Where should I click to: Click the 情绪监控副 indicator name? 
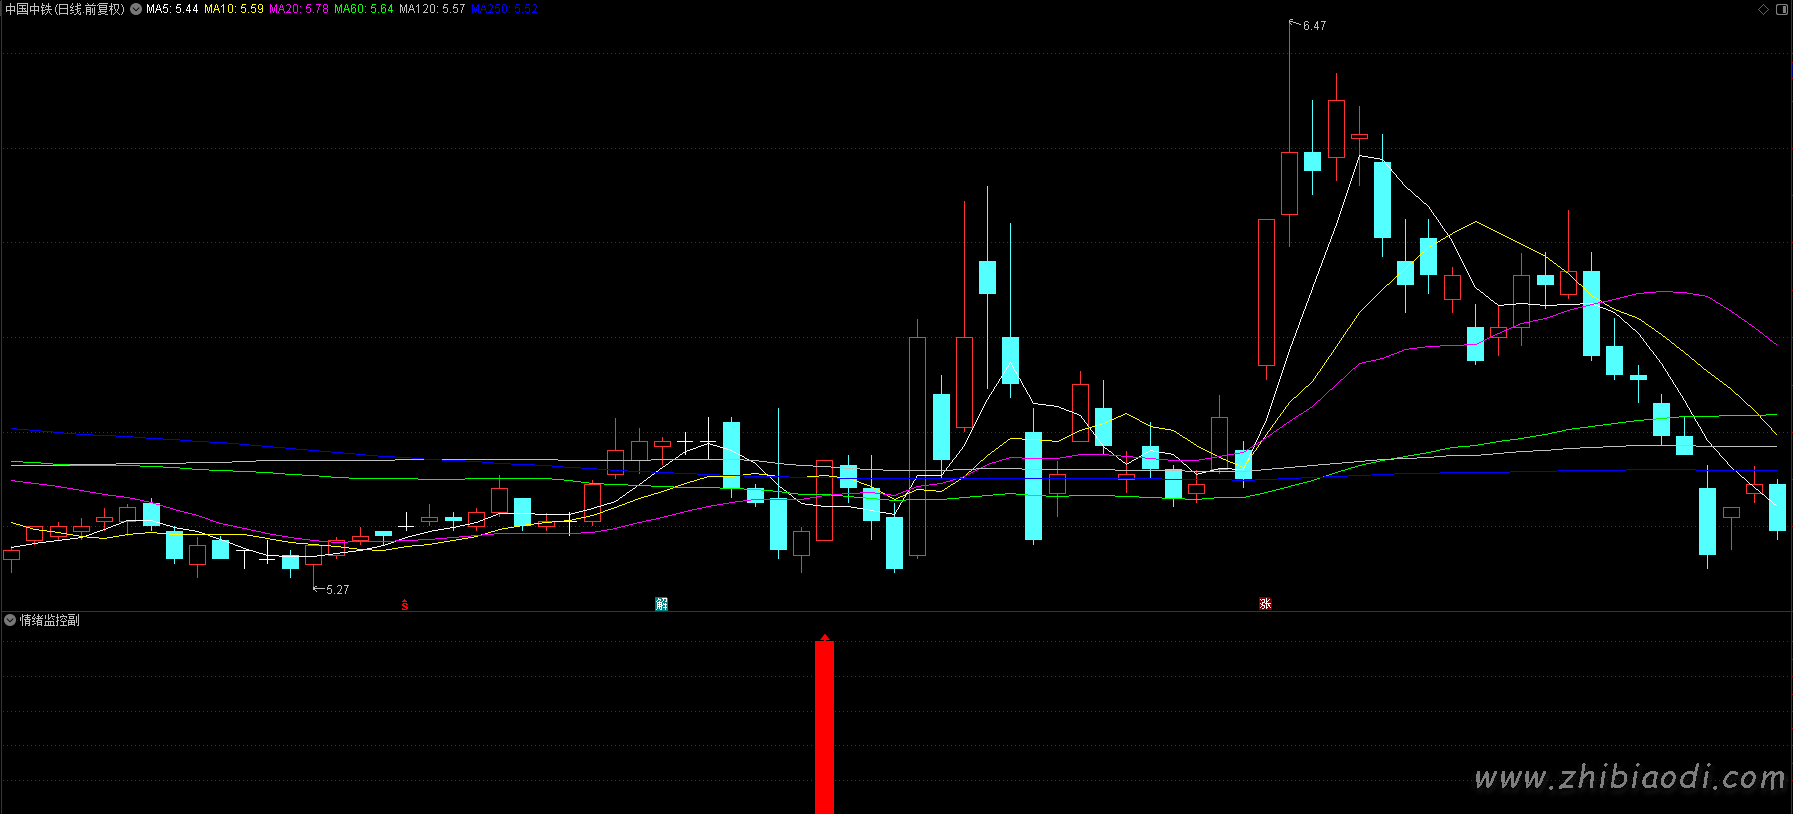(50, 620)
